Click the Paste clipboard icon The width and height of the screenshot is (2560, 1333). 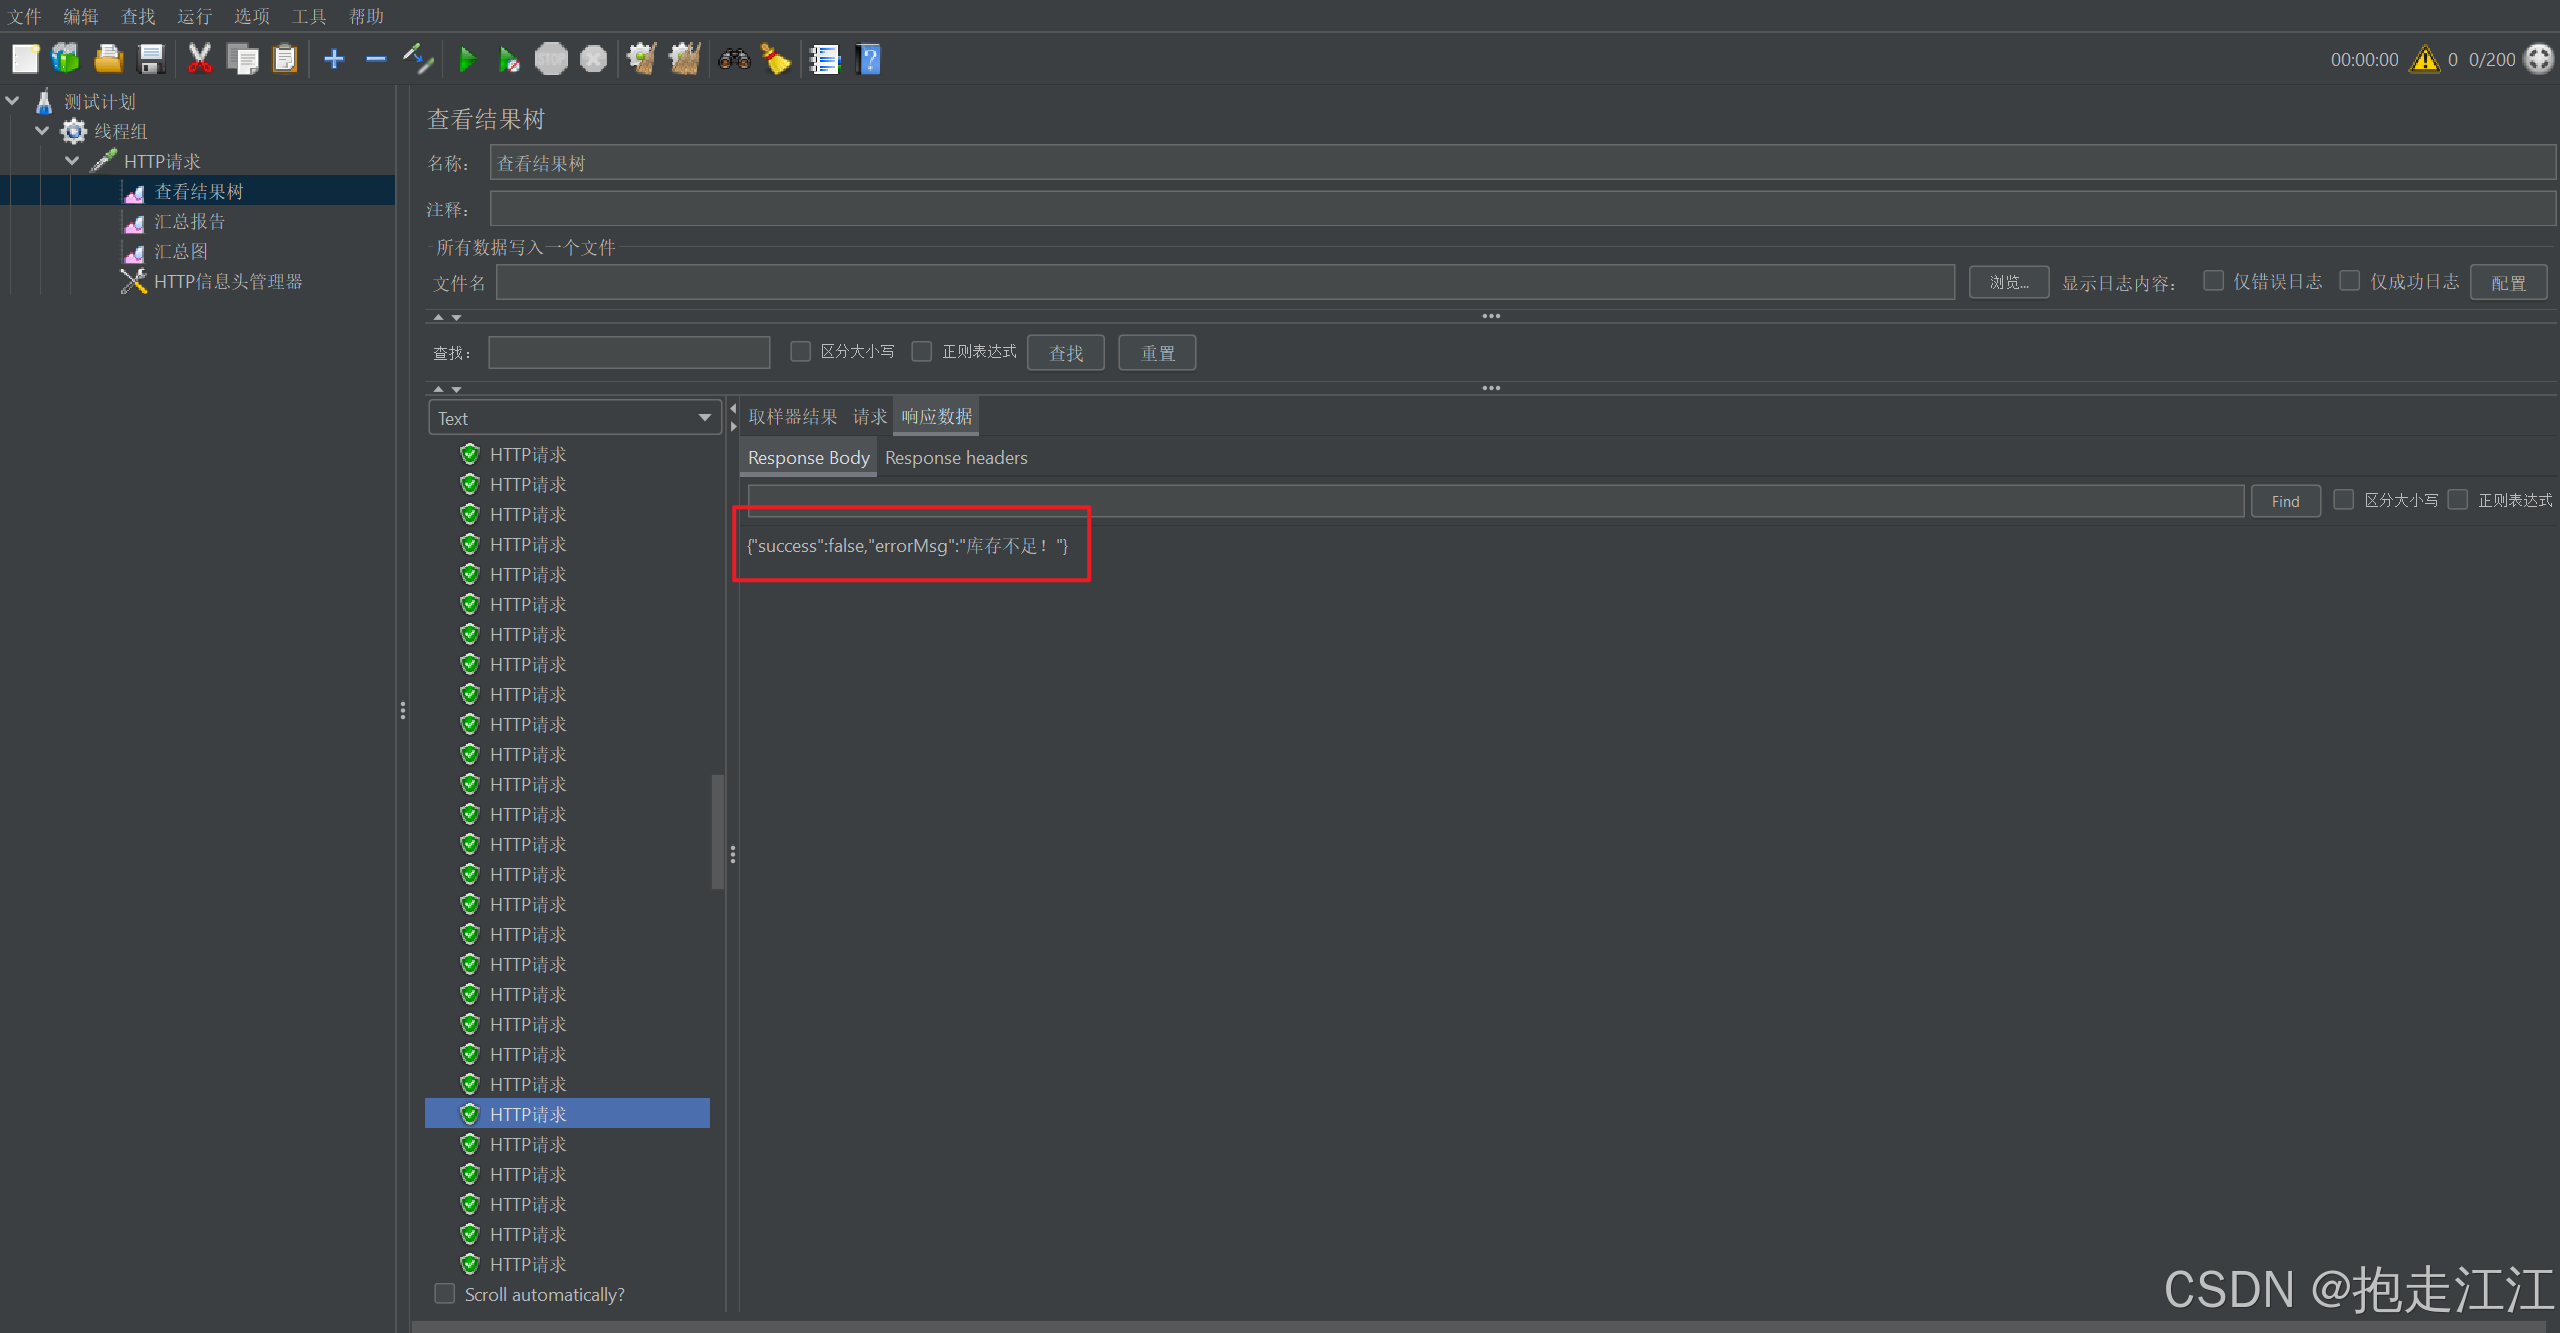(285, 59)
